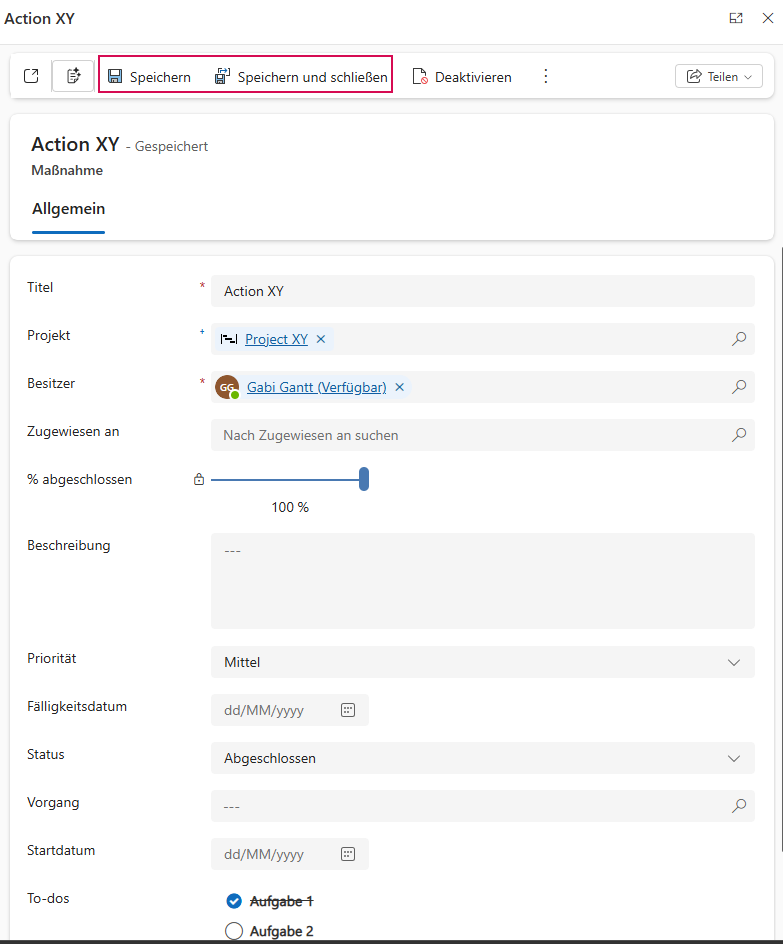The width and height of the screenshot is (783, 944).
Task: Click the Speichern save button
Action: pos(149,76)
